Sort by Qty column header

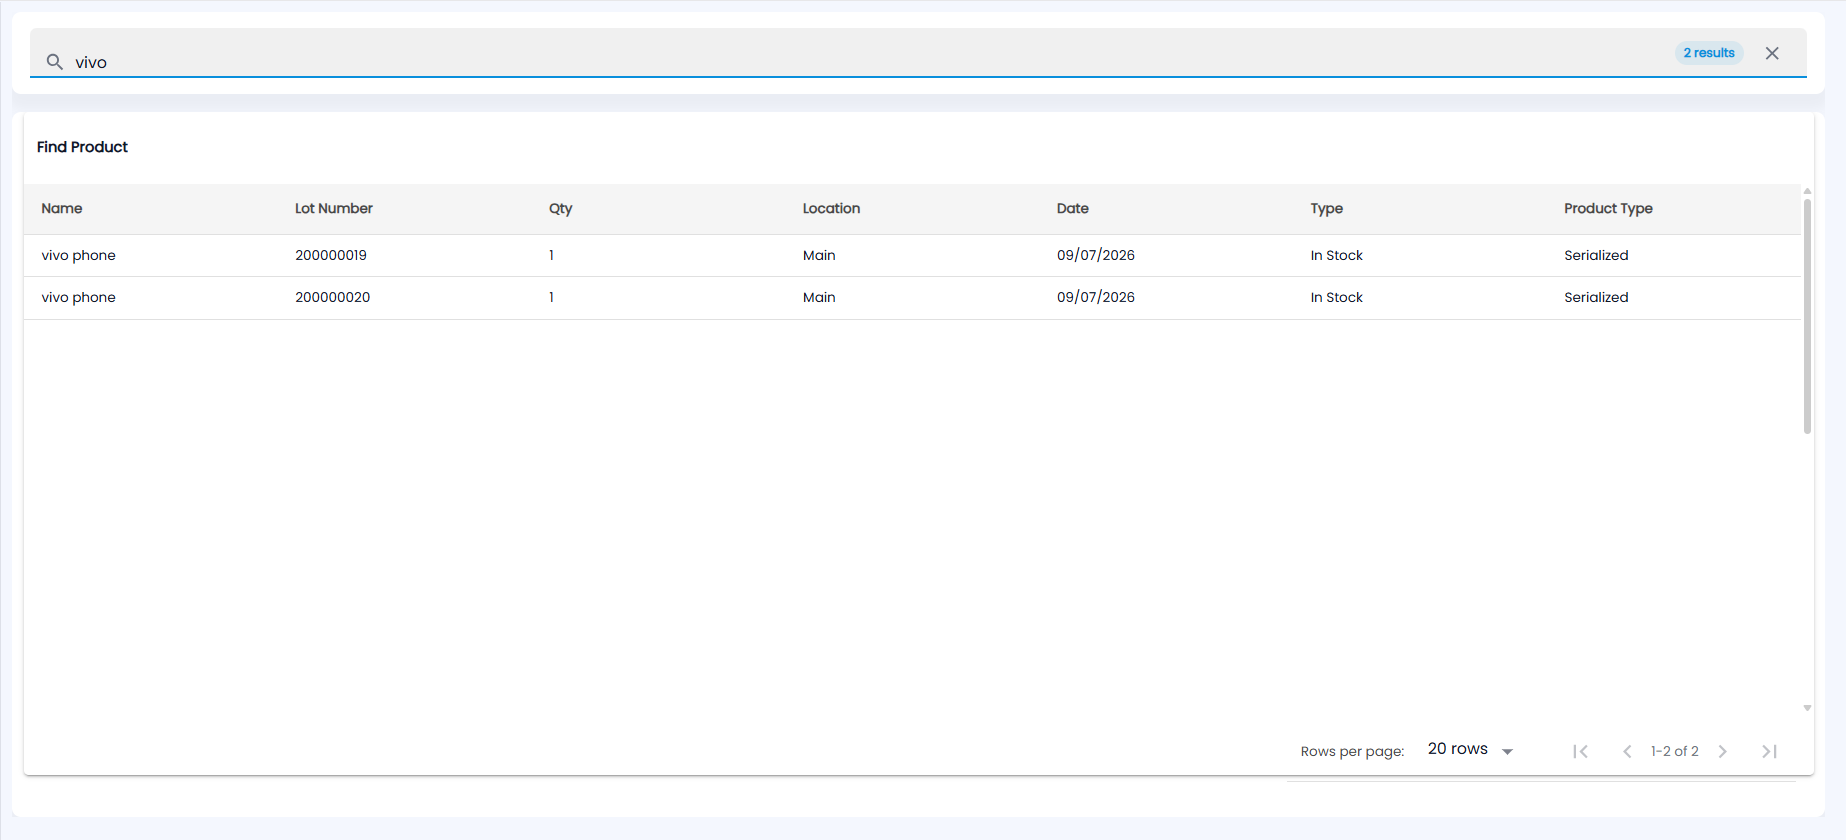pos(561,209)
